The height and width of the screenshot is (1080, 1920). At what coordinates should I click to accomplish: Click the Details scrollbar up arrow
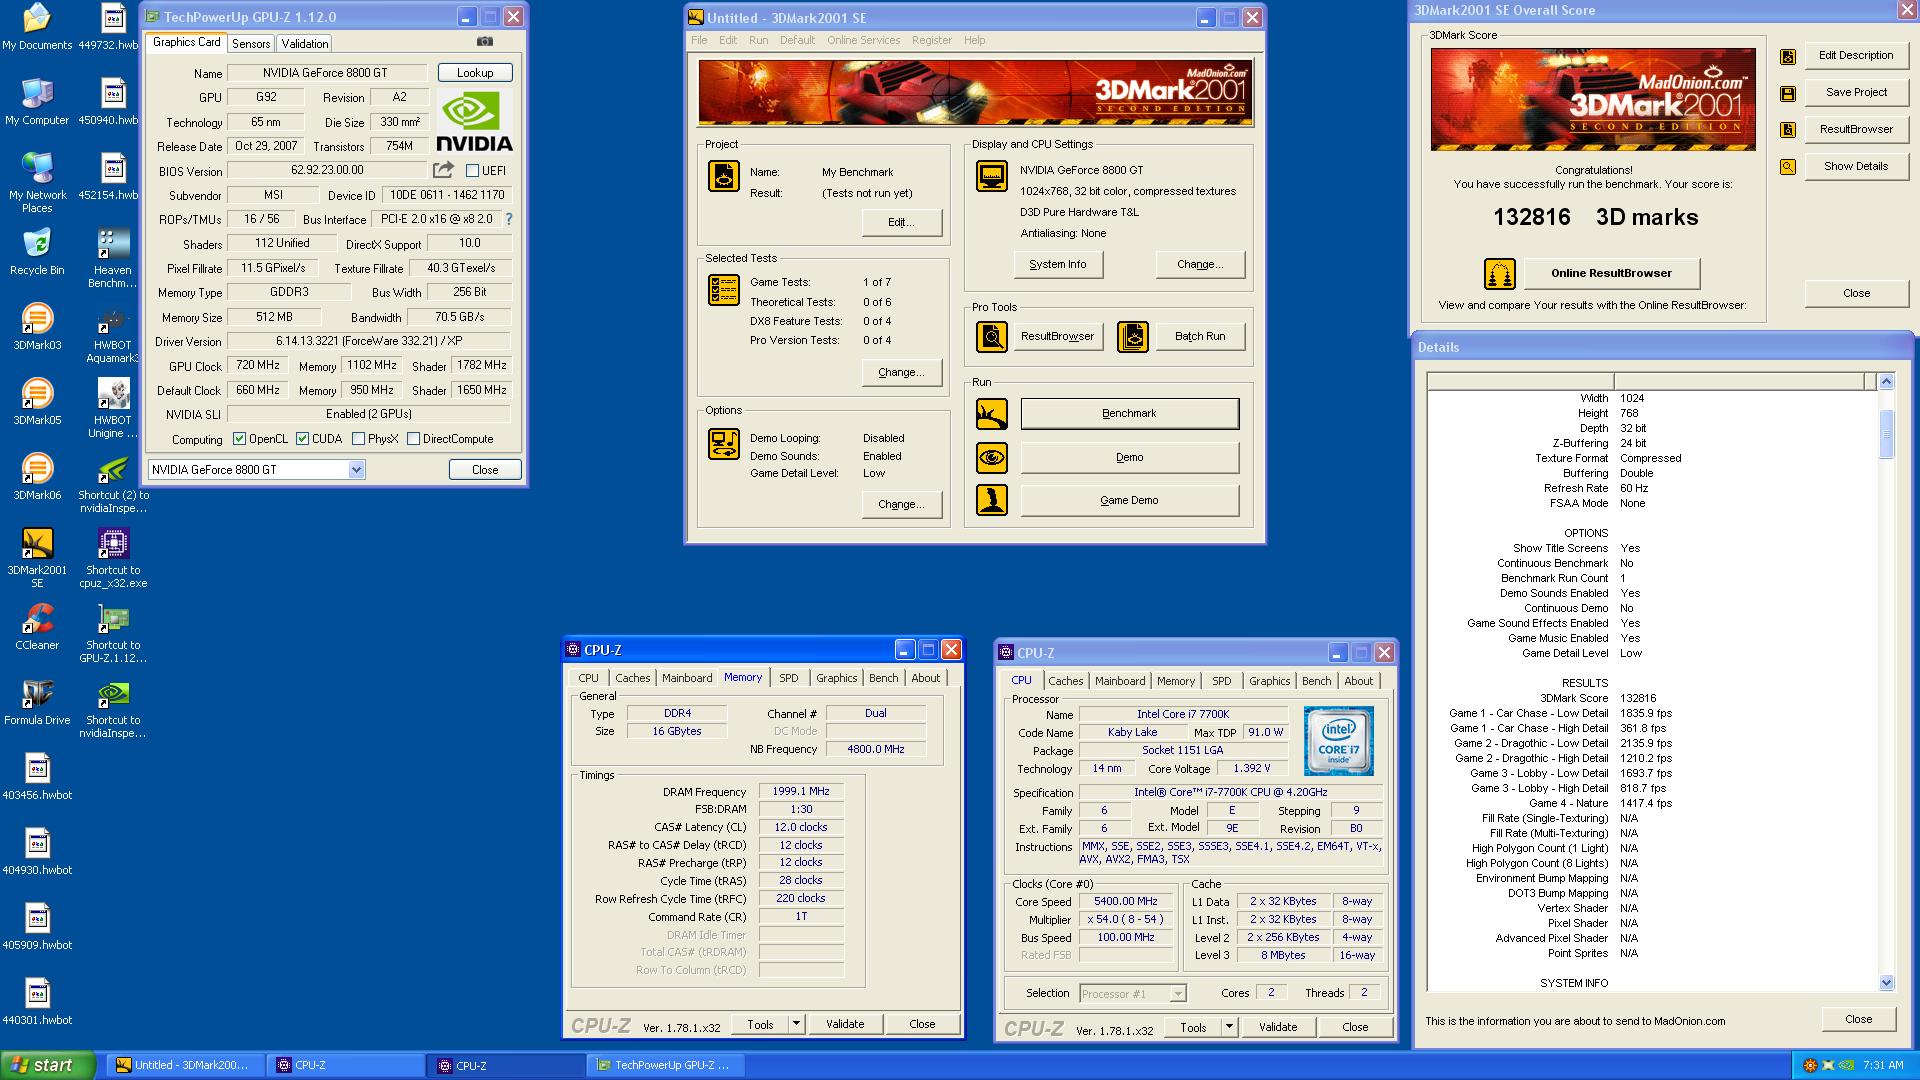[x=1887, y=381]
